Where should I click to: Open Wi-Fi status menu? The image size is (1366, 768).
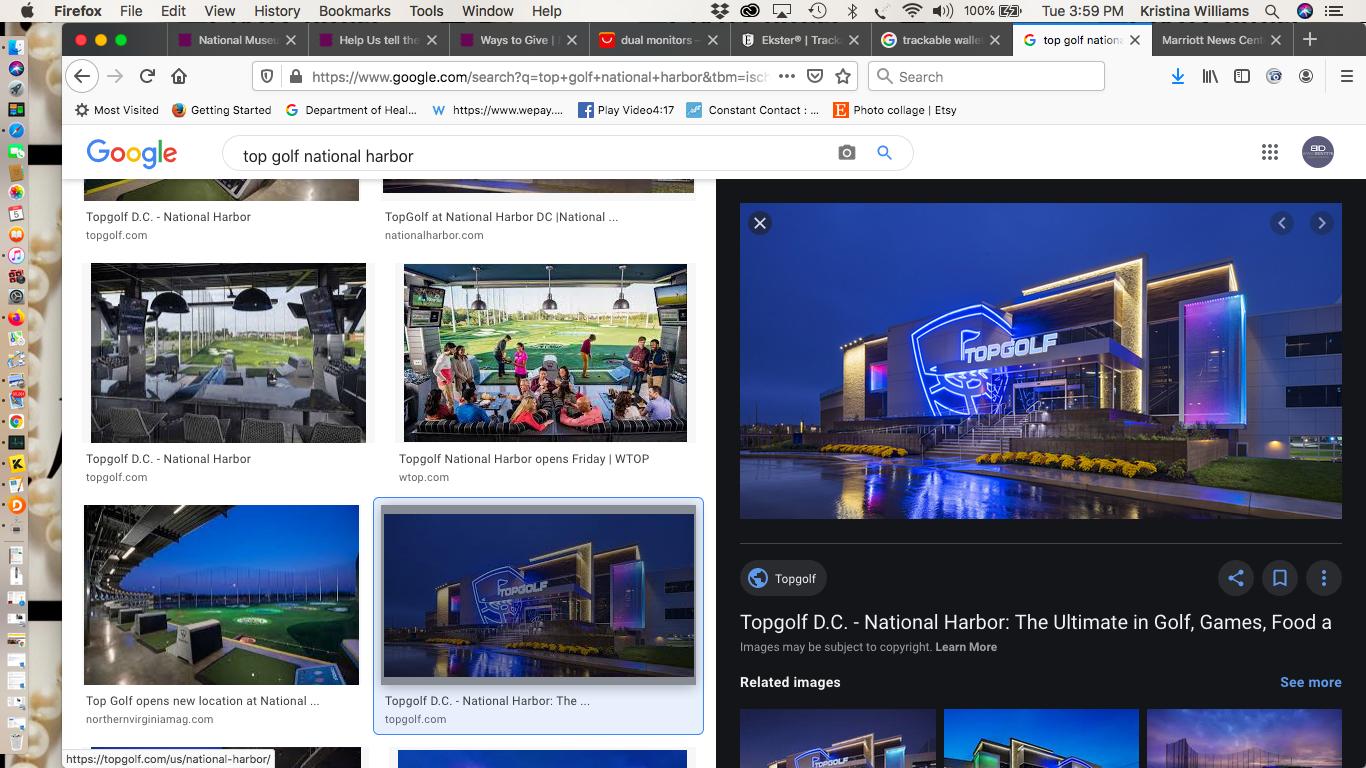point(911,11)
